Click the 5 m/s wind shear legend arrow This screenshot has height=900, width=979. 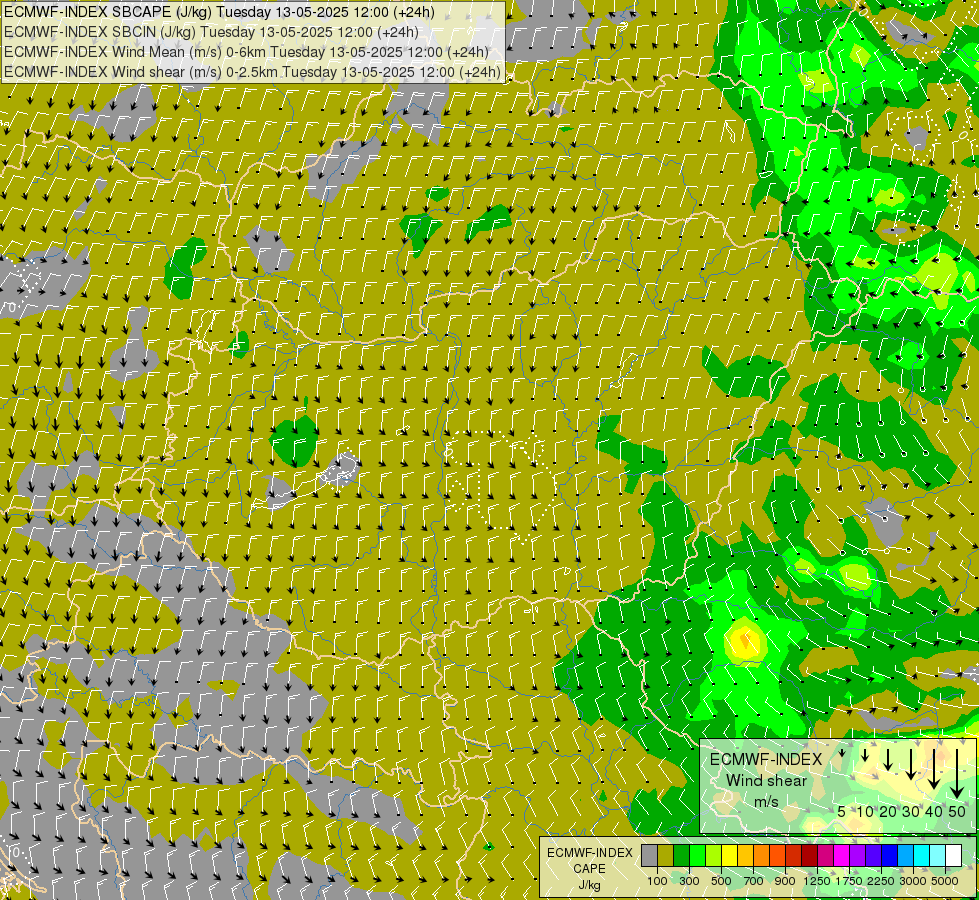click(842, 753)
